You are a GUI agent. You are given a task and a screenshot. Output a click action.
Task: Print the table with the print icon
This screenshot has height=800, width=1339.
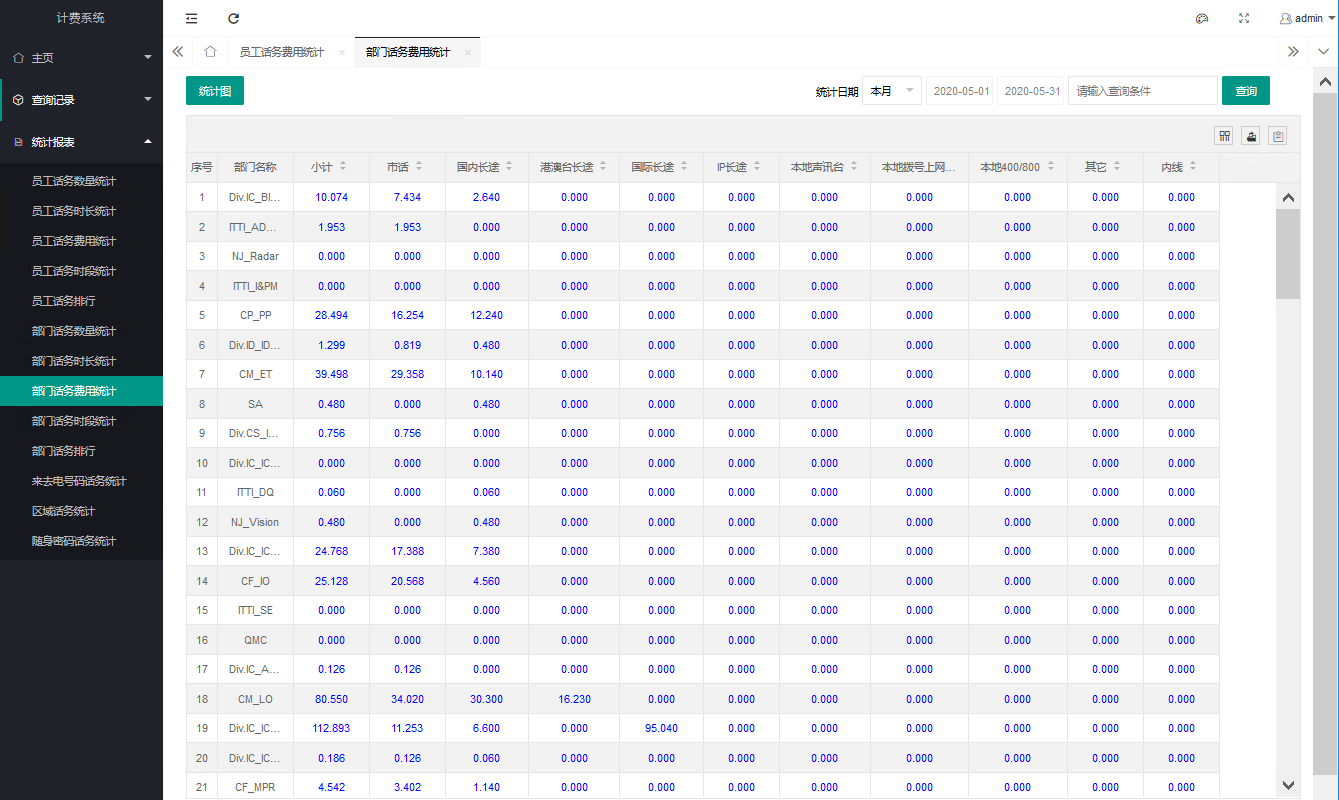click(x=1277, y=136)
